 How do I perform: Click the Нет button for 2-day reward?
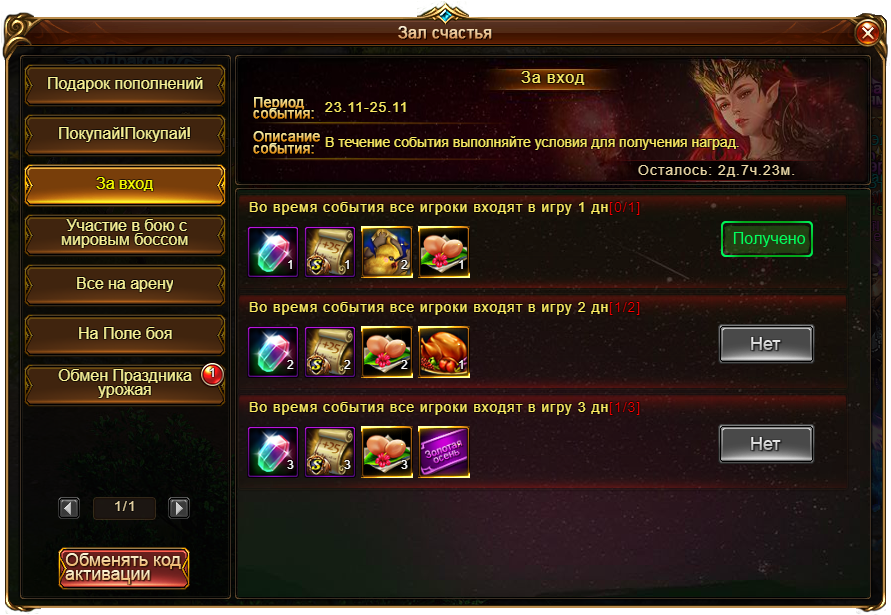click(766, 344)
